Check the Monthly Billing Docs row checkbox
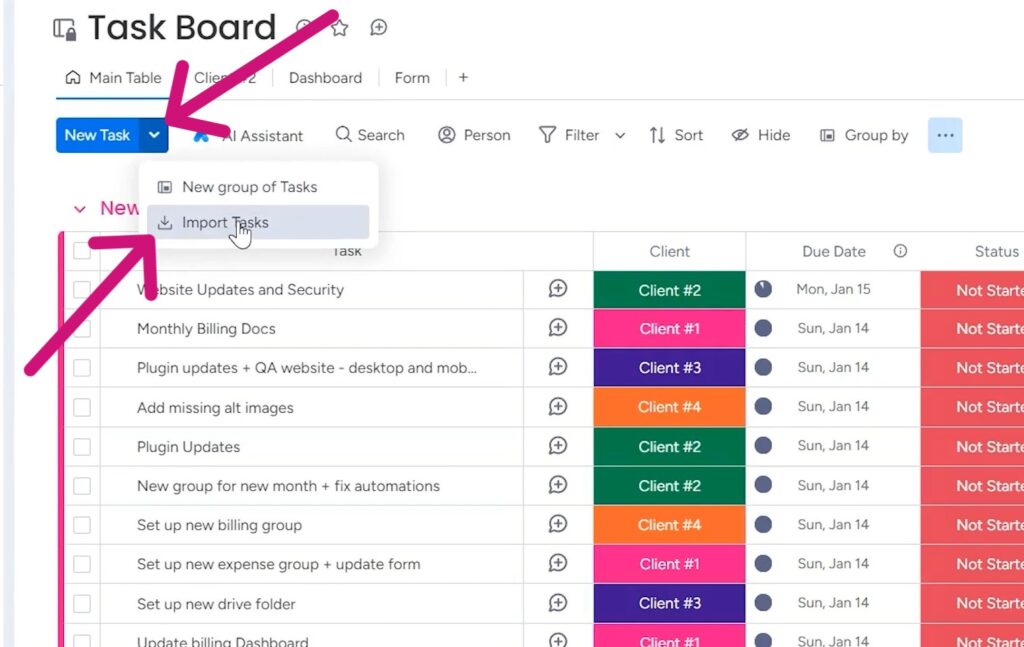This screenshot has height=647, width=1024. (82, 328)
